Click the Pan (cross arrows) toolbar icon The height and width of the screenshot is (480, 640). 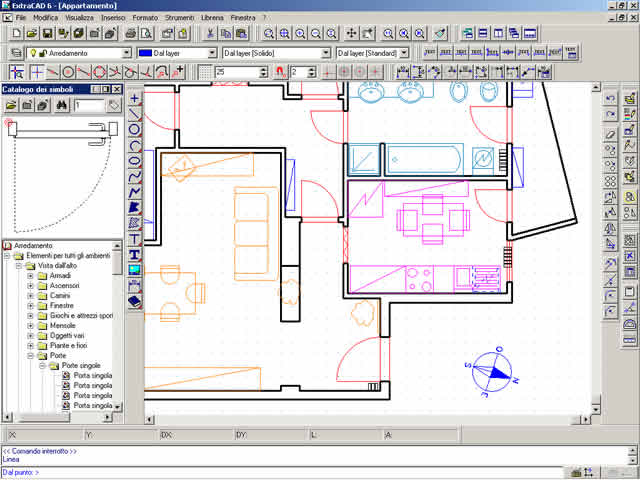coord(351,33)
